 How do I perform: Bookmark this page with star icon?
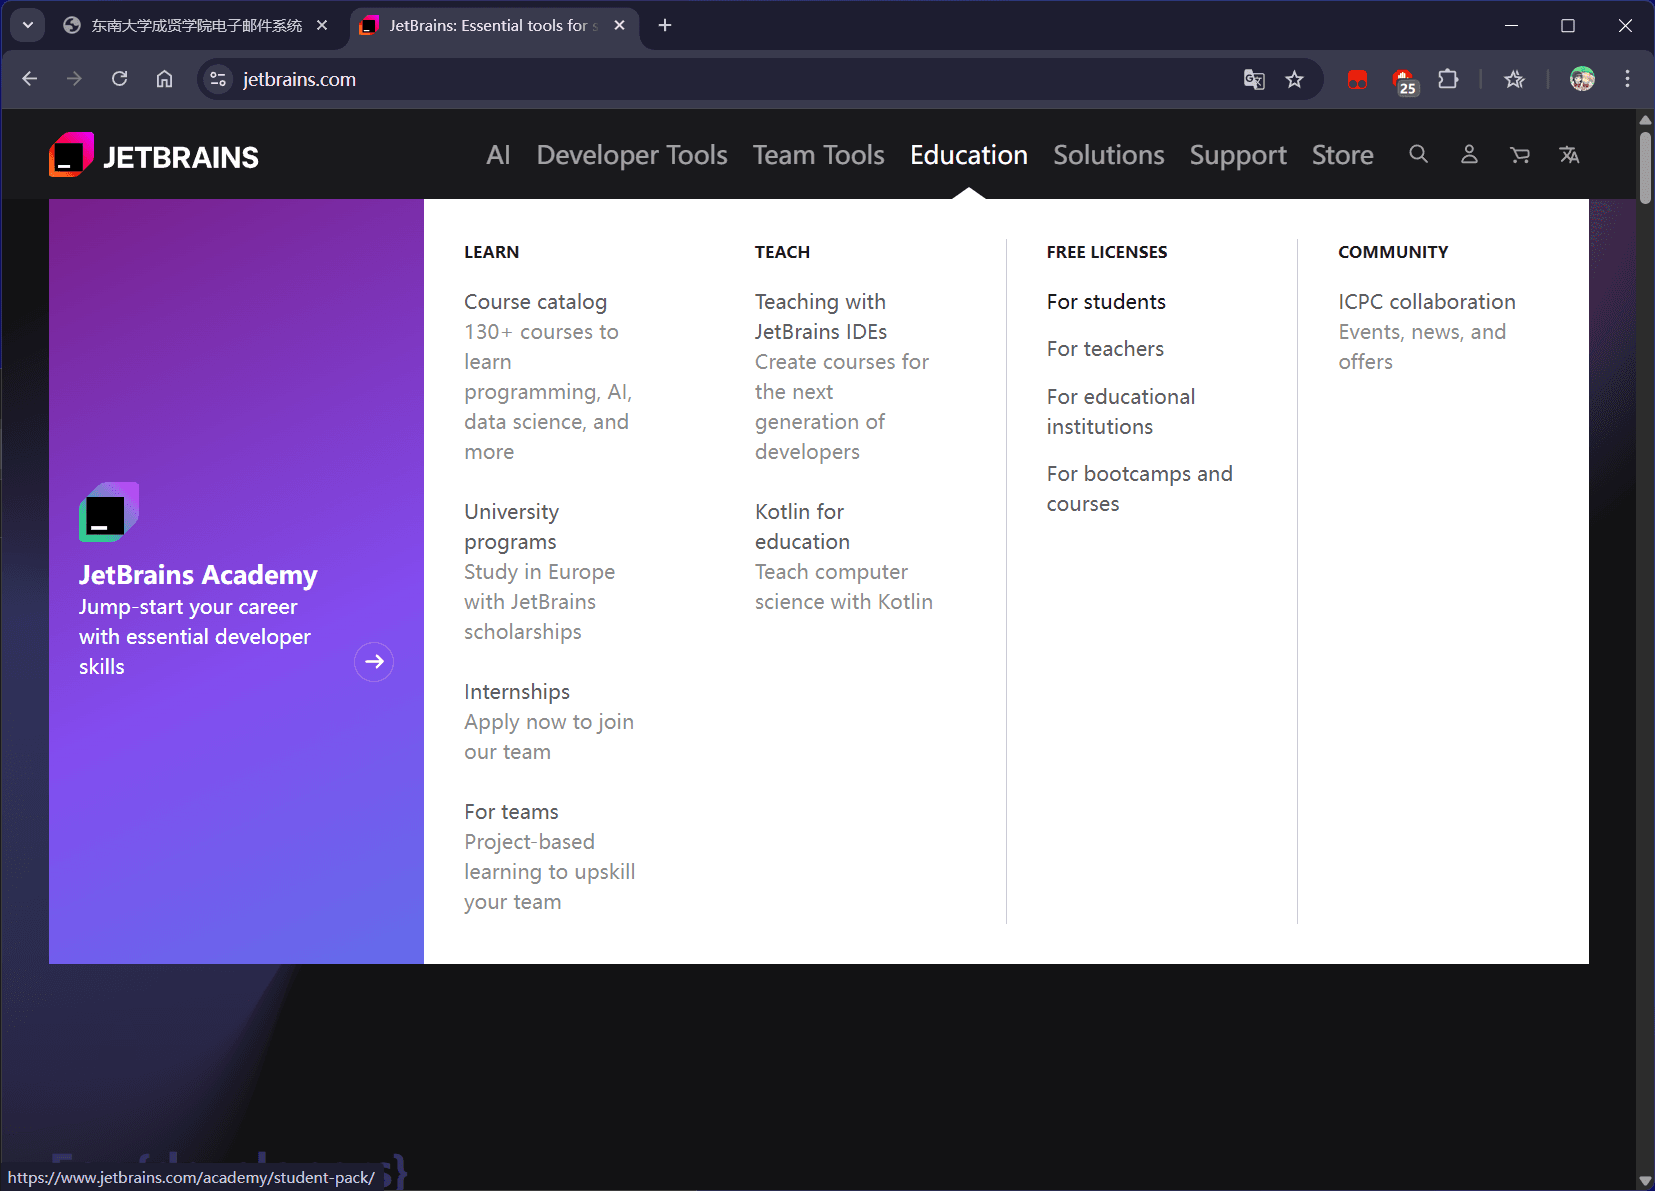[1294, 80]
